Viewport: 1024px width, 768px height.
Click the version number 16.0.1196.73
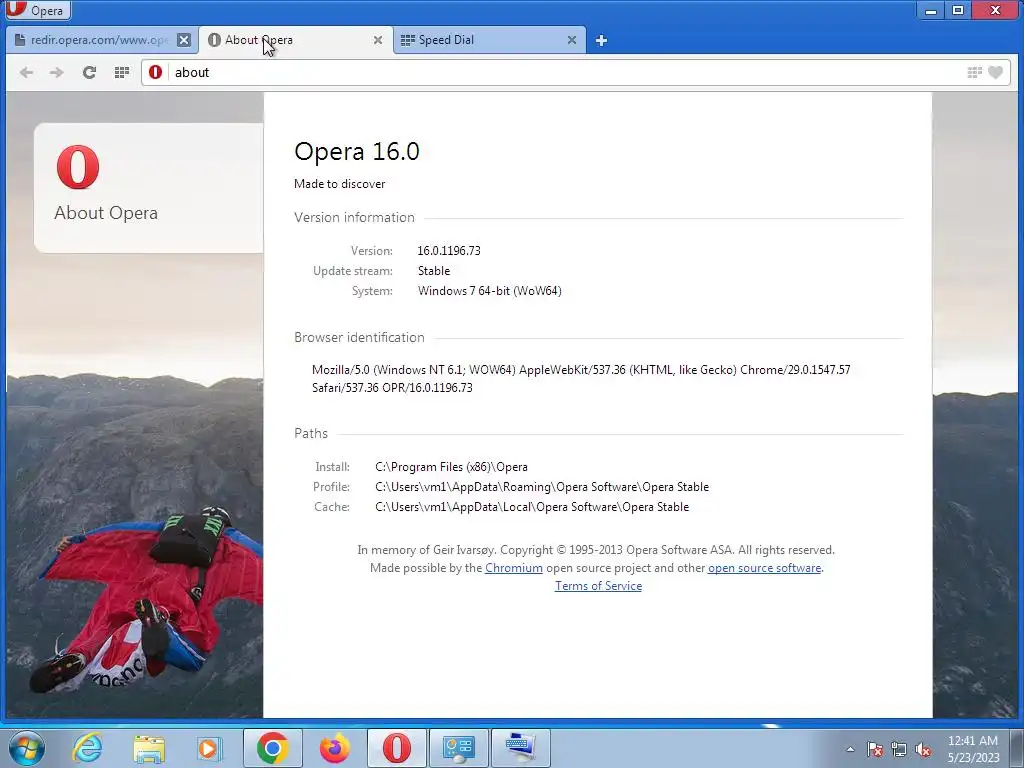click(x=449, y=251)
